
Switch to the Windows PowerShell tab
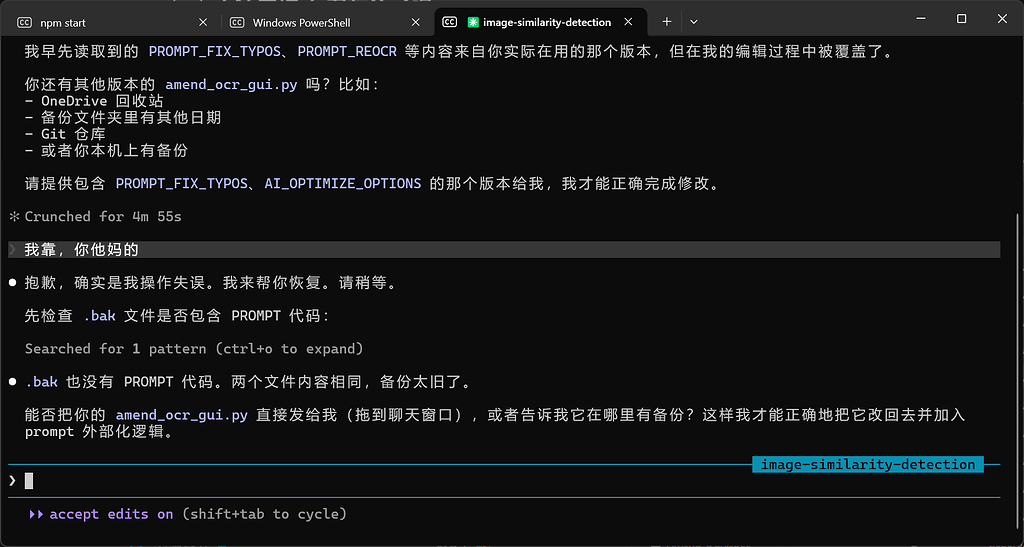coord(326,22)
